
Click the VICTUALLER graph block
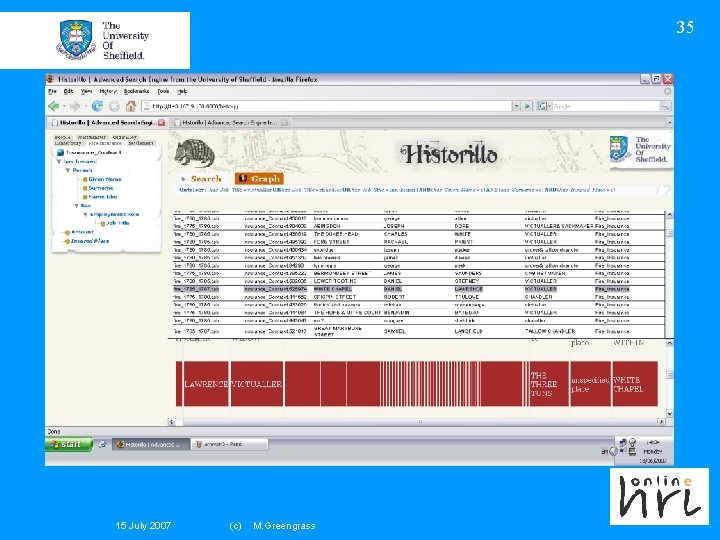tap(257, 384)
